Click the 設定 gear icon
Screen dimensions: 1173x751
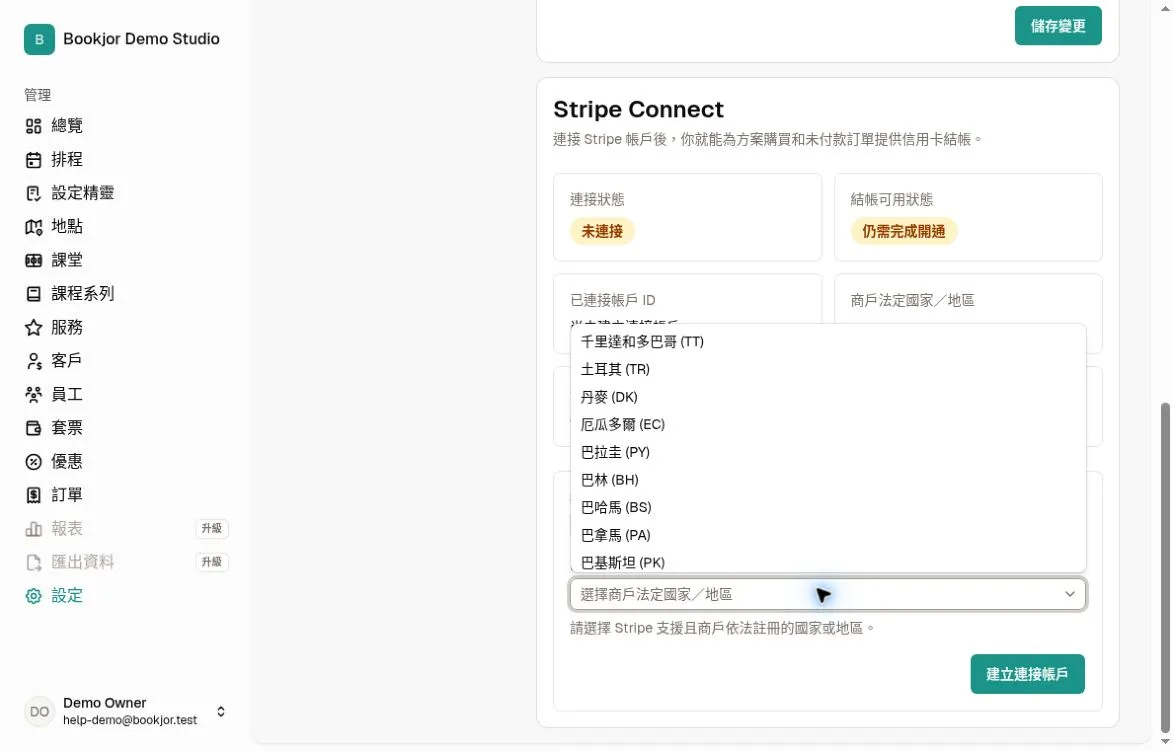(x=33, y=596)
